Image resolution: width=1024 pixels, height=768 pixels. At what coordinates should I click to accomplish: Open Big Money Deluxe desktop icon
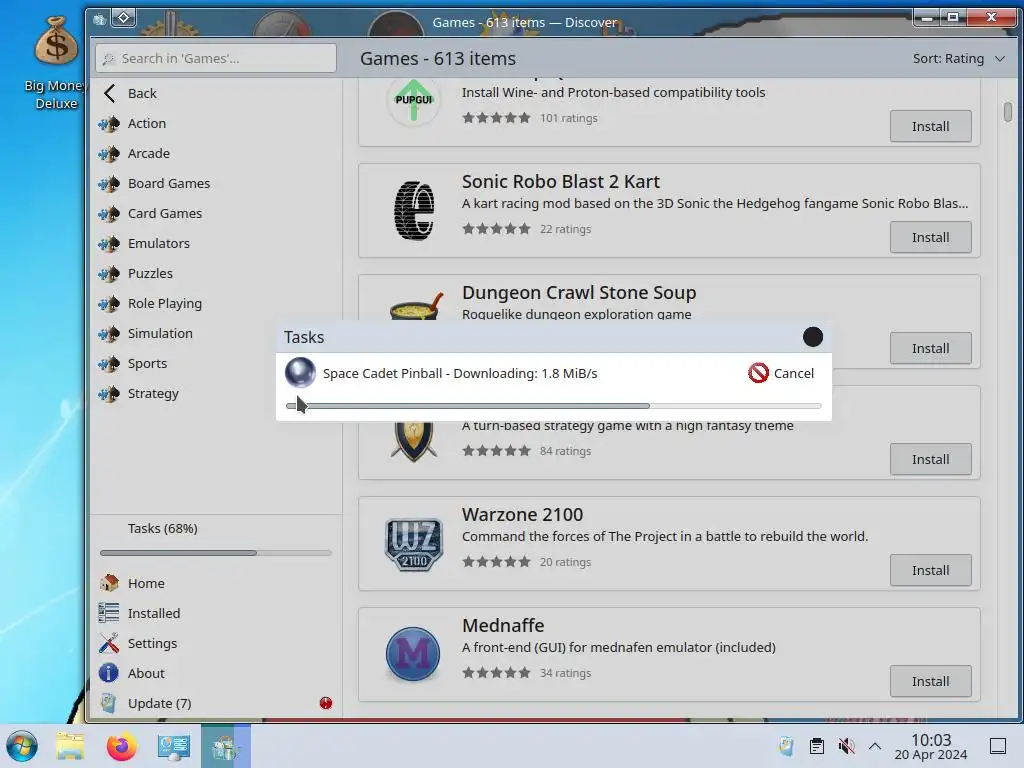pos(56,62)
